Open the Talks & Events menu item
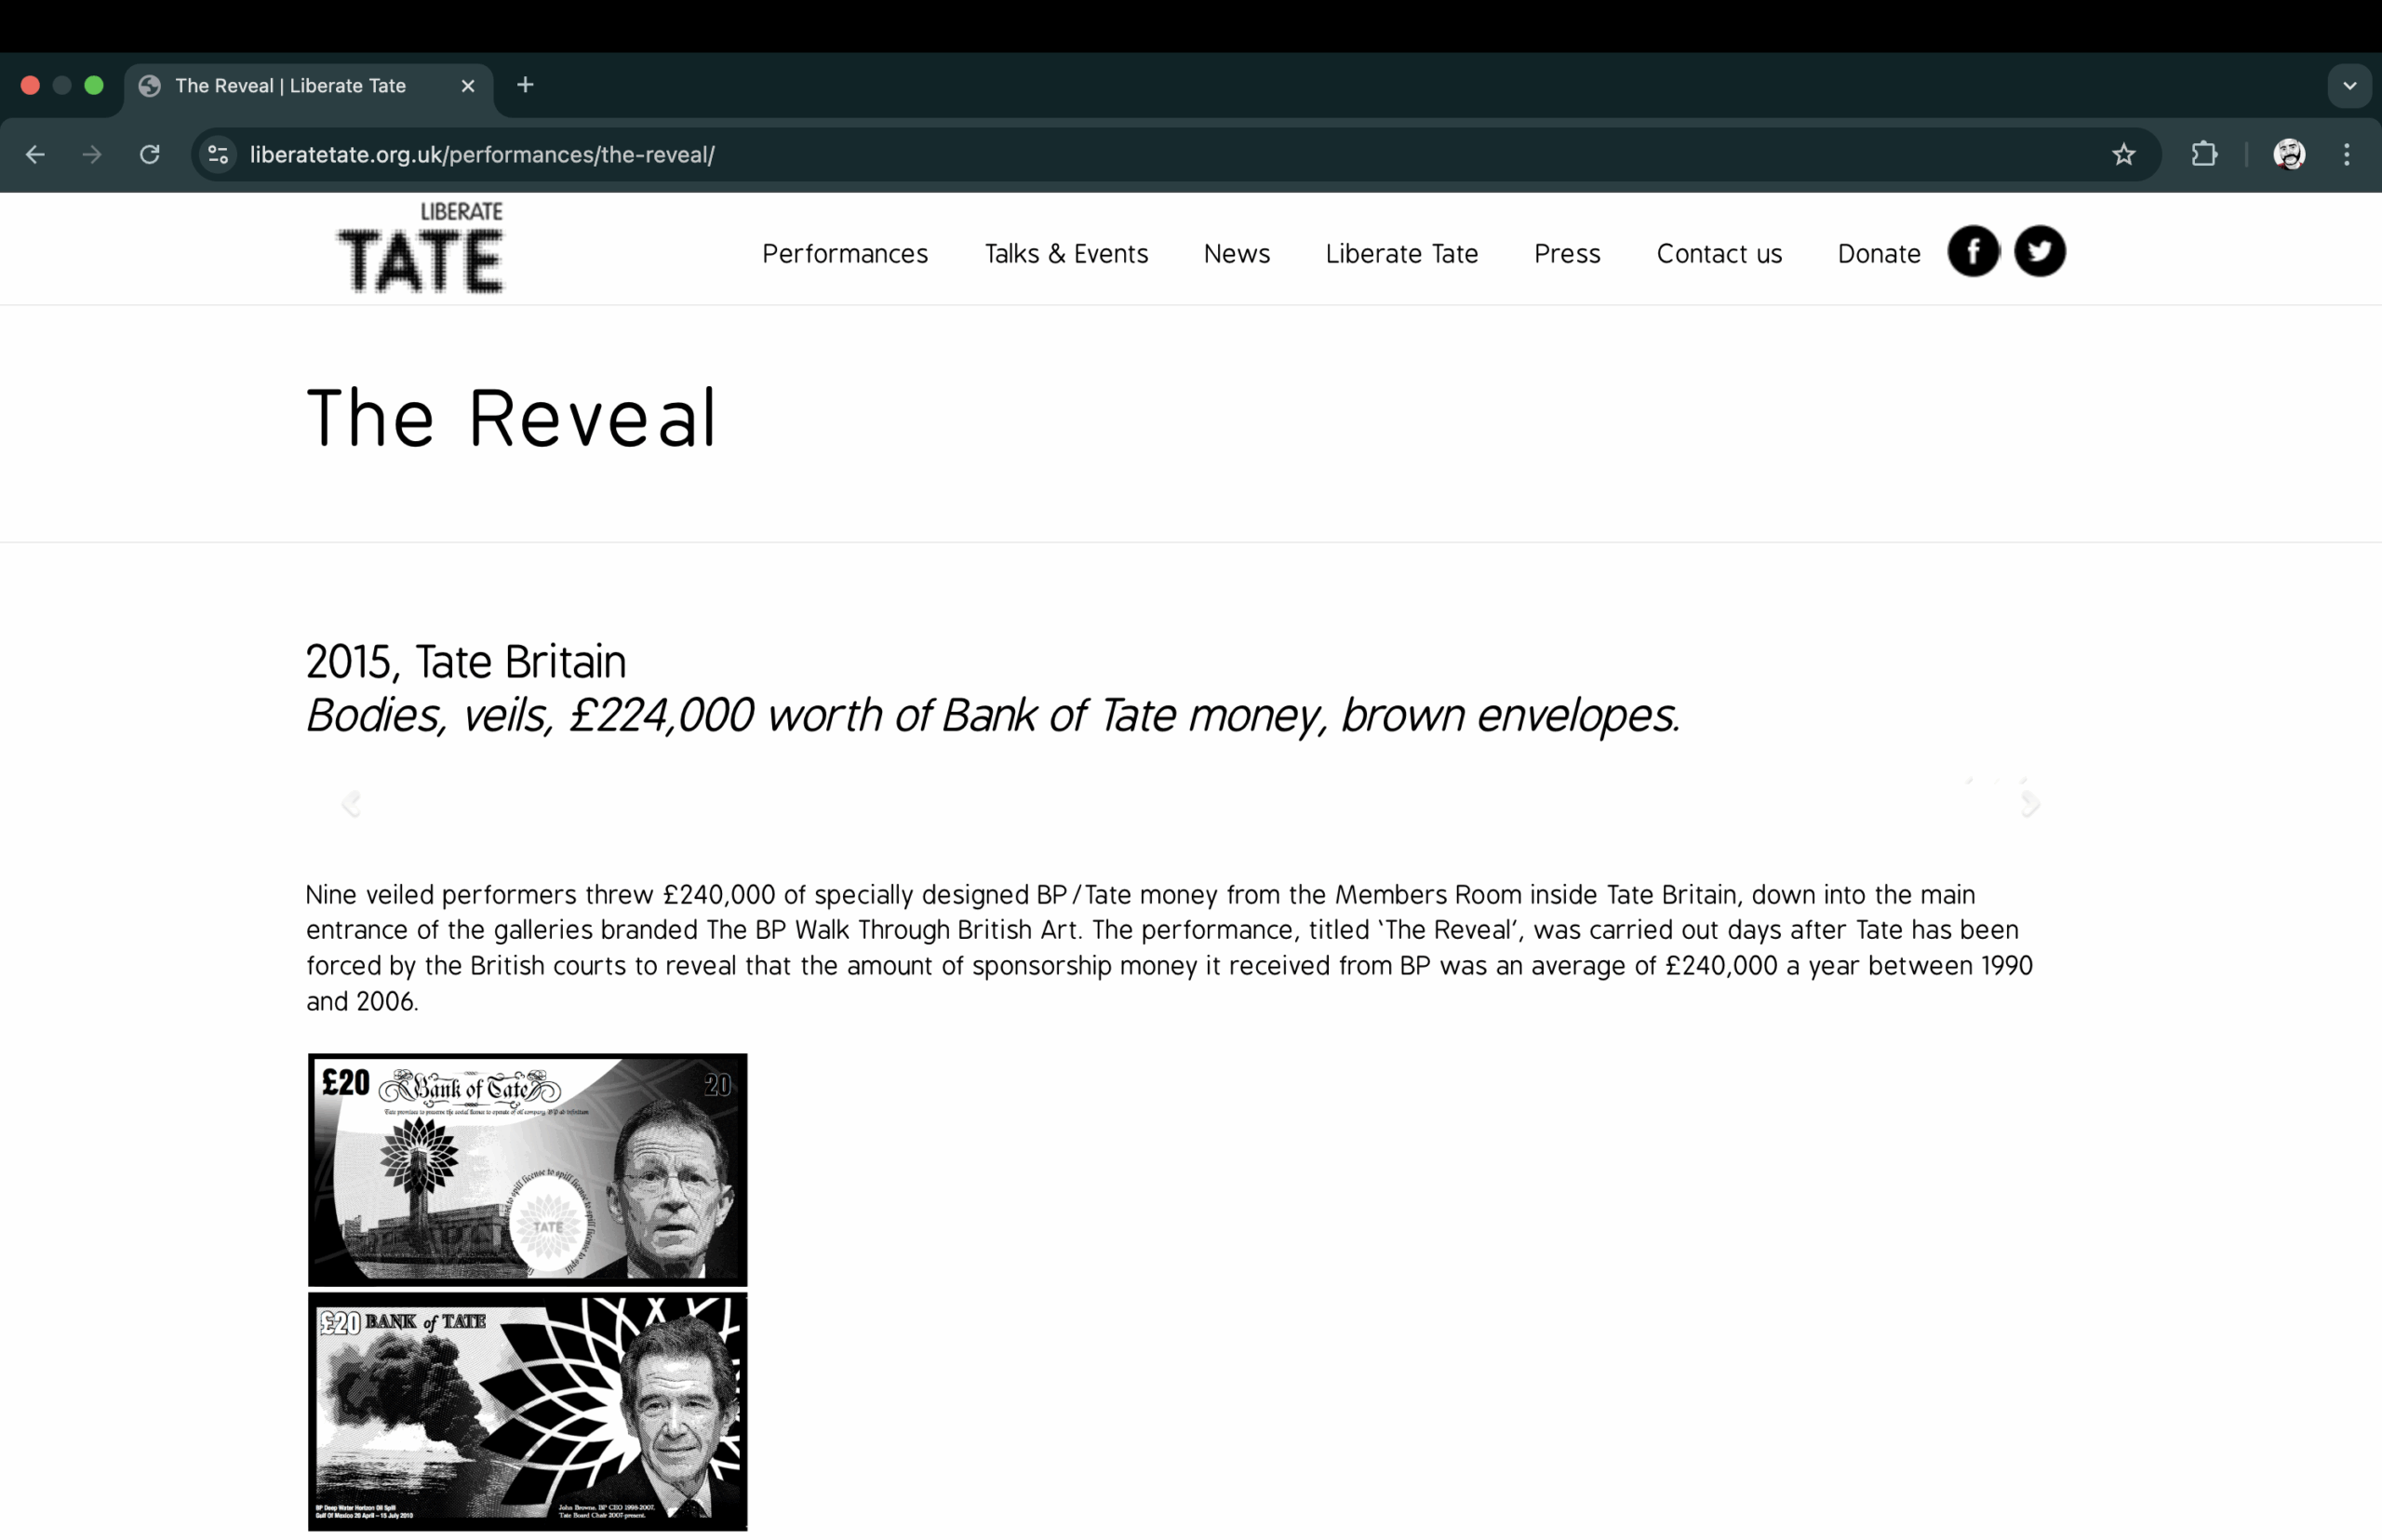This screenshot has height=1540, width=2382. 1065,254
